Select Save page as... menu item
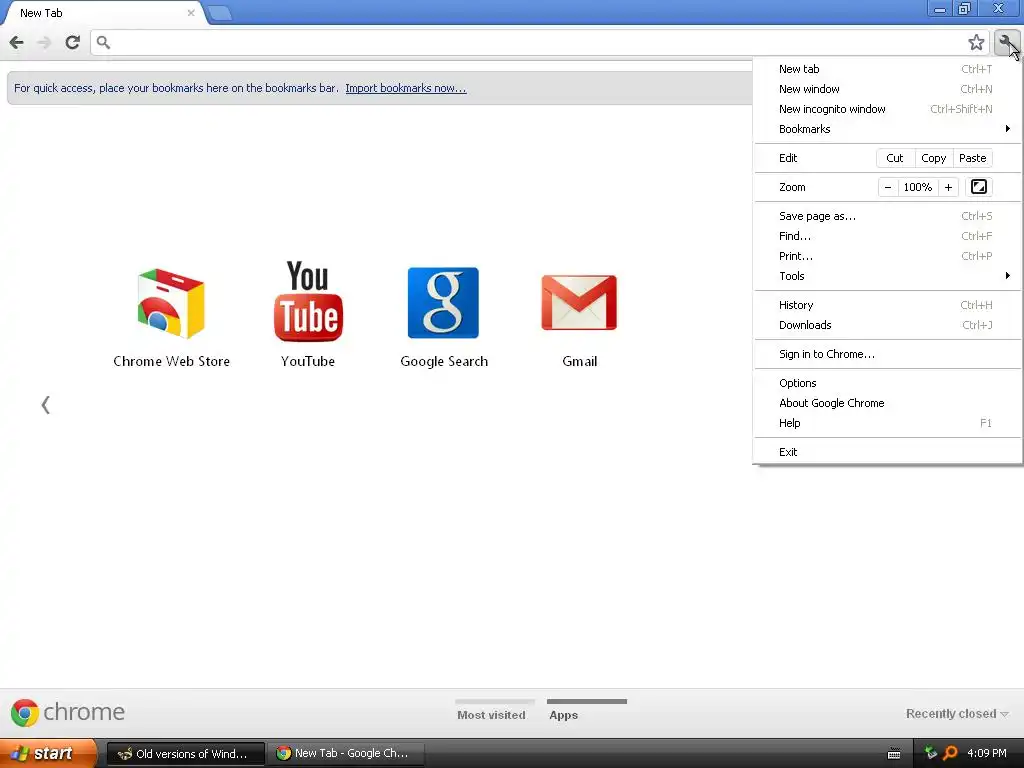Screen dimensions: 1024x768 click(888, 216)
